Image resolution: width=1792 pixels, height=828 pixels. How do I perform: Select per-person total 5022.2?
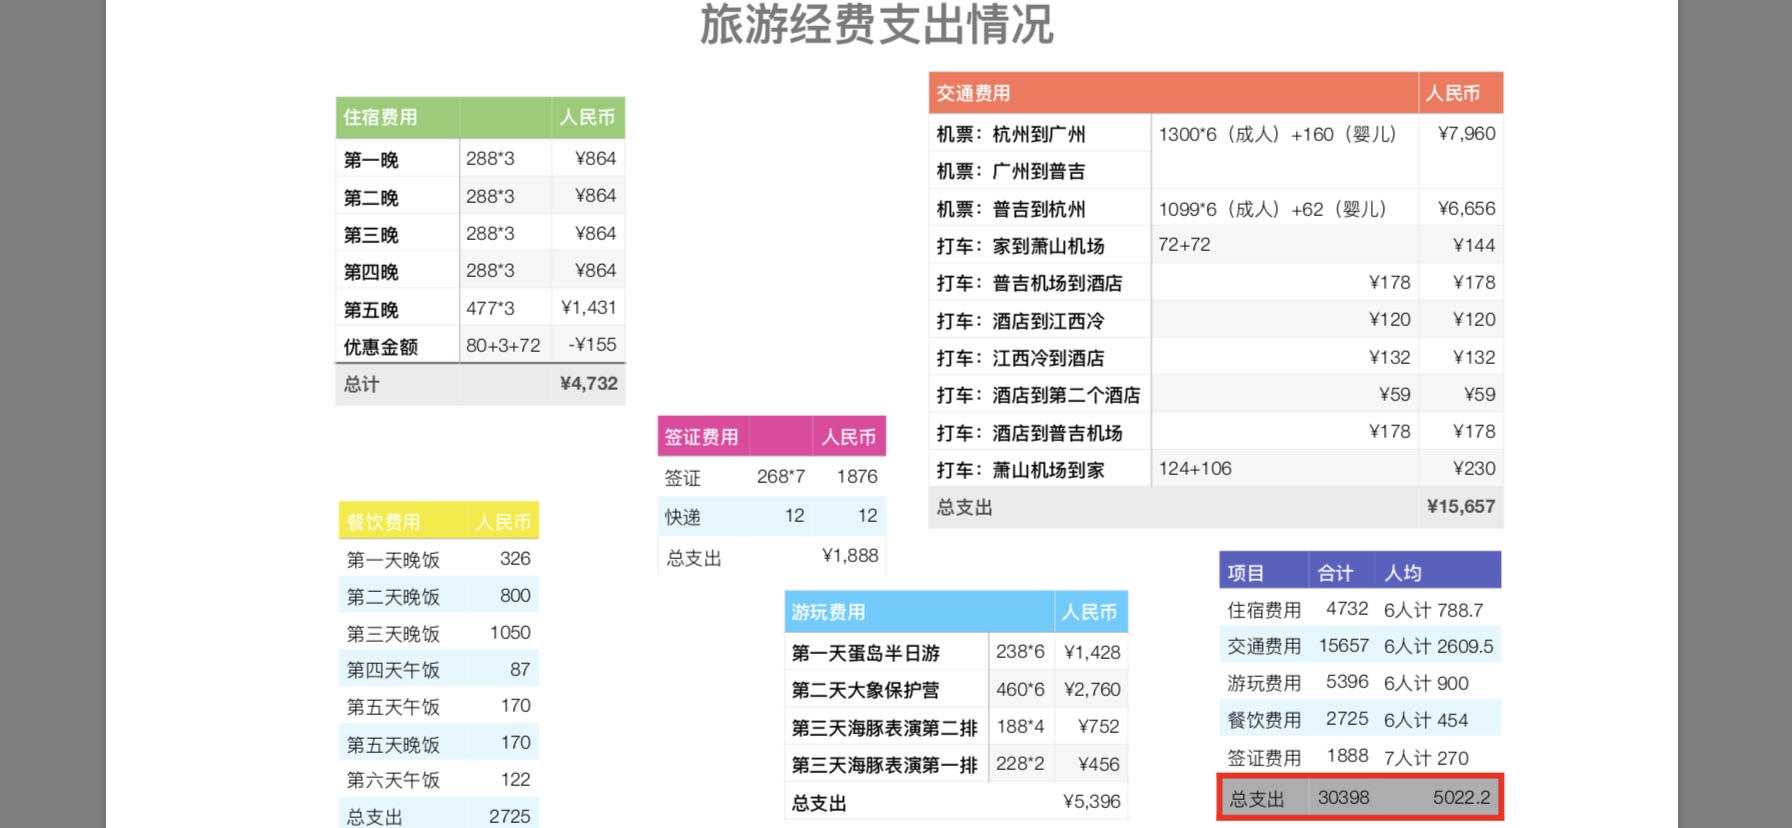click(x=1461, y=798)
